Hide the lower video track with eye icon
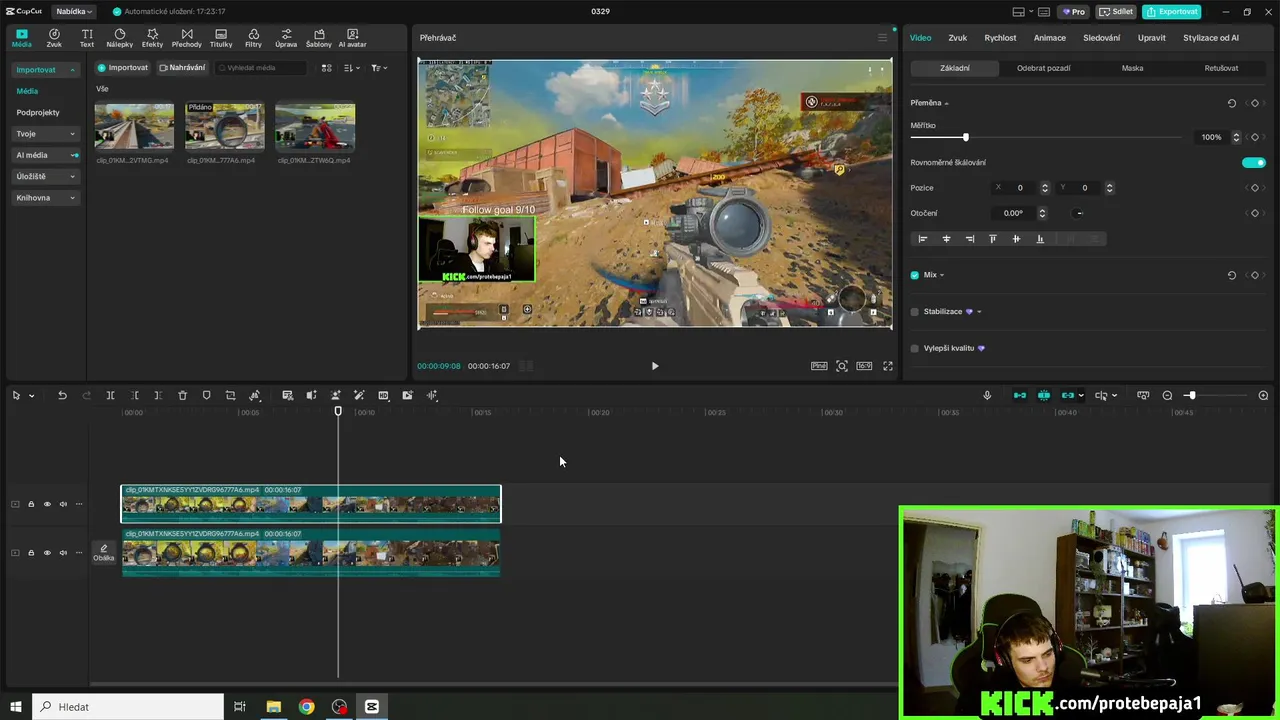The image size is (1280, 720). pos(47,553)
